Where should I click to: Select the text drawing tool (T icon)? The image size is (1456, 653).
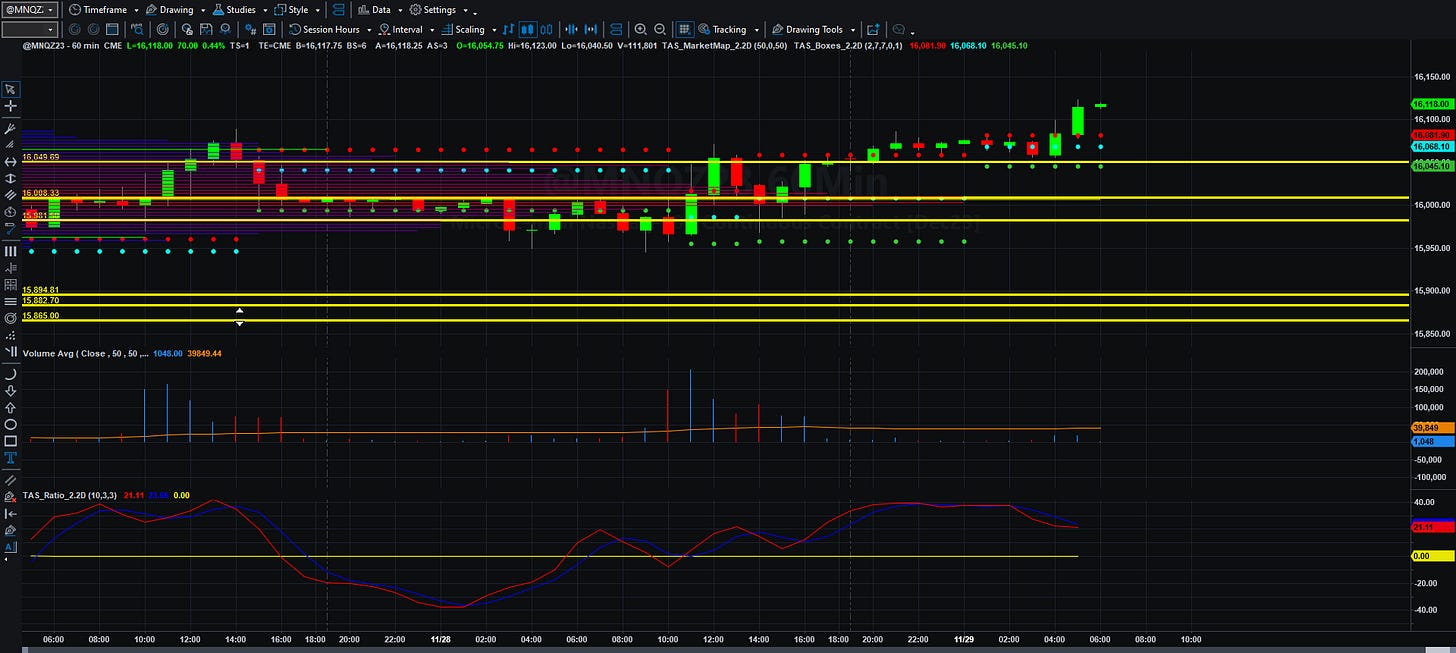pos(10,457)
